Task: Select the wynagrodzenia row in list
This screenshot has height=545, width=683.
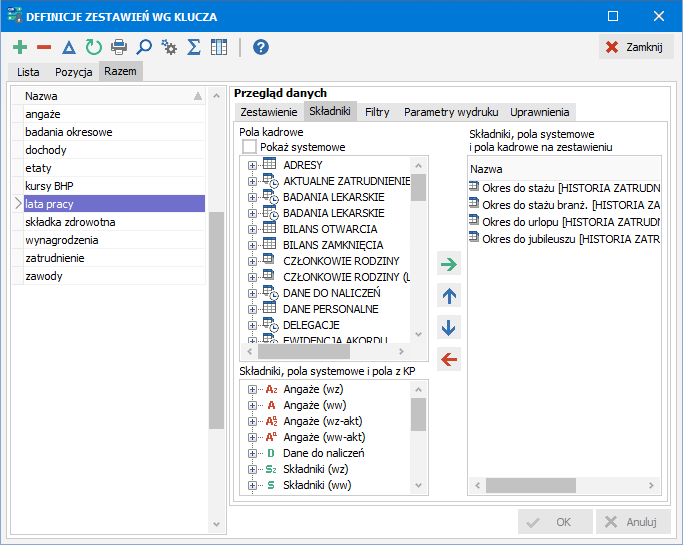Action: point(62,240)
